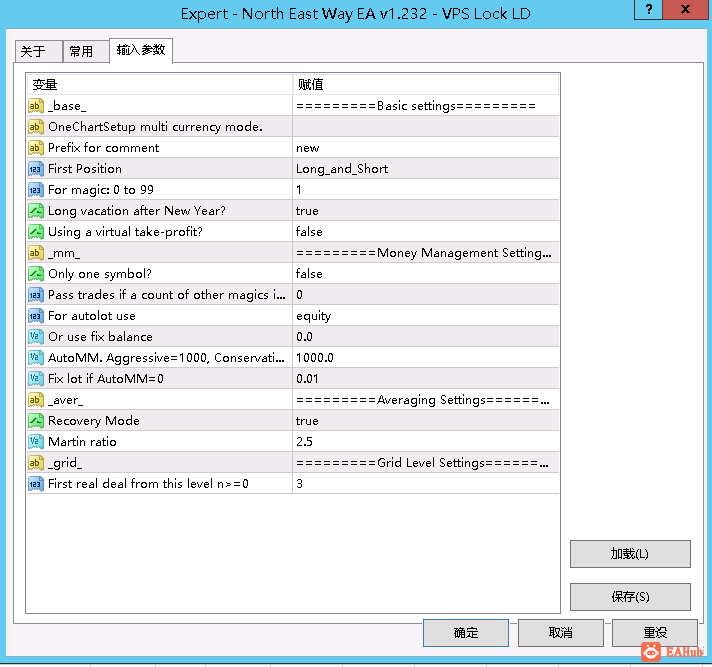Image resolution: width=712 pixels, height=667 pixels.
Task: Confirm with the 确定 button
Action: point(465,632)
